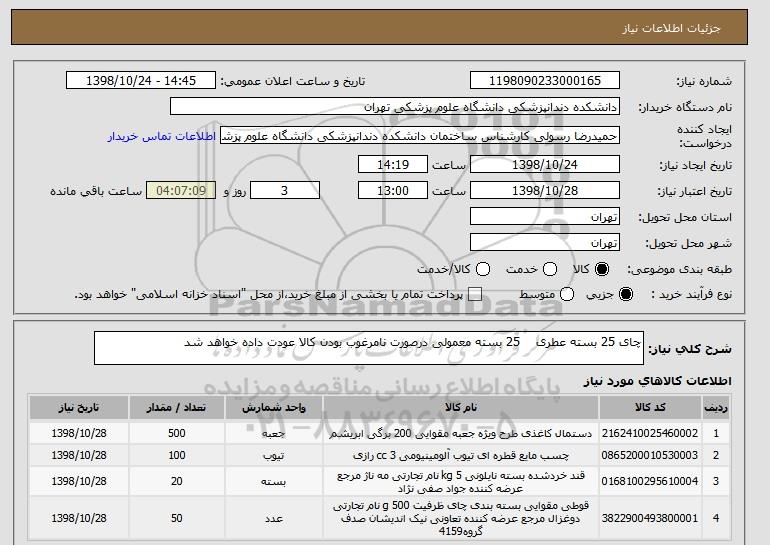Click row 1 need date 1398/10/28
This screenshot has width=770, height=545.
point(79,433)
